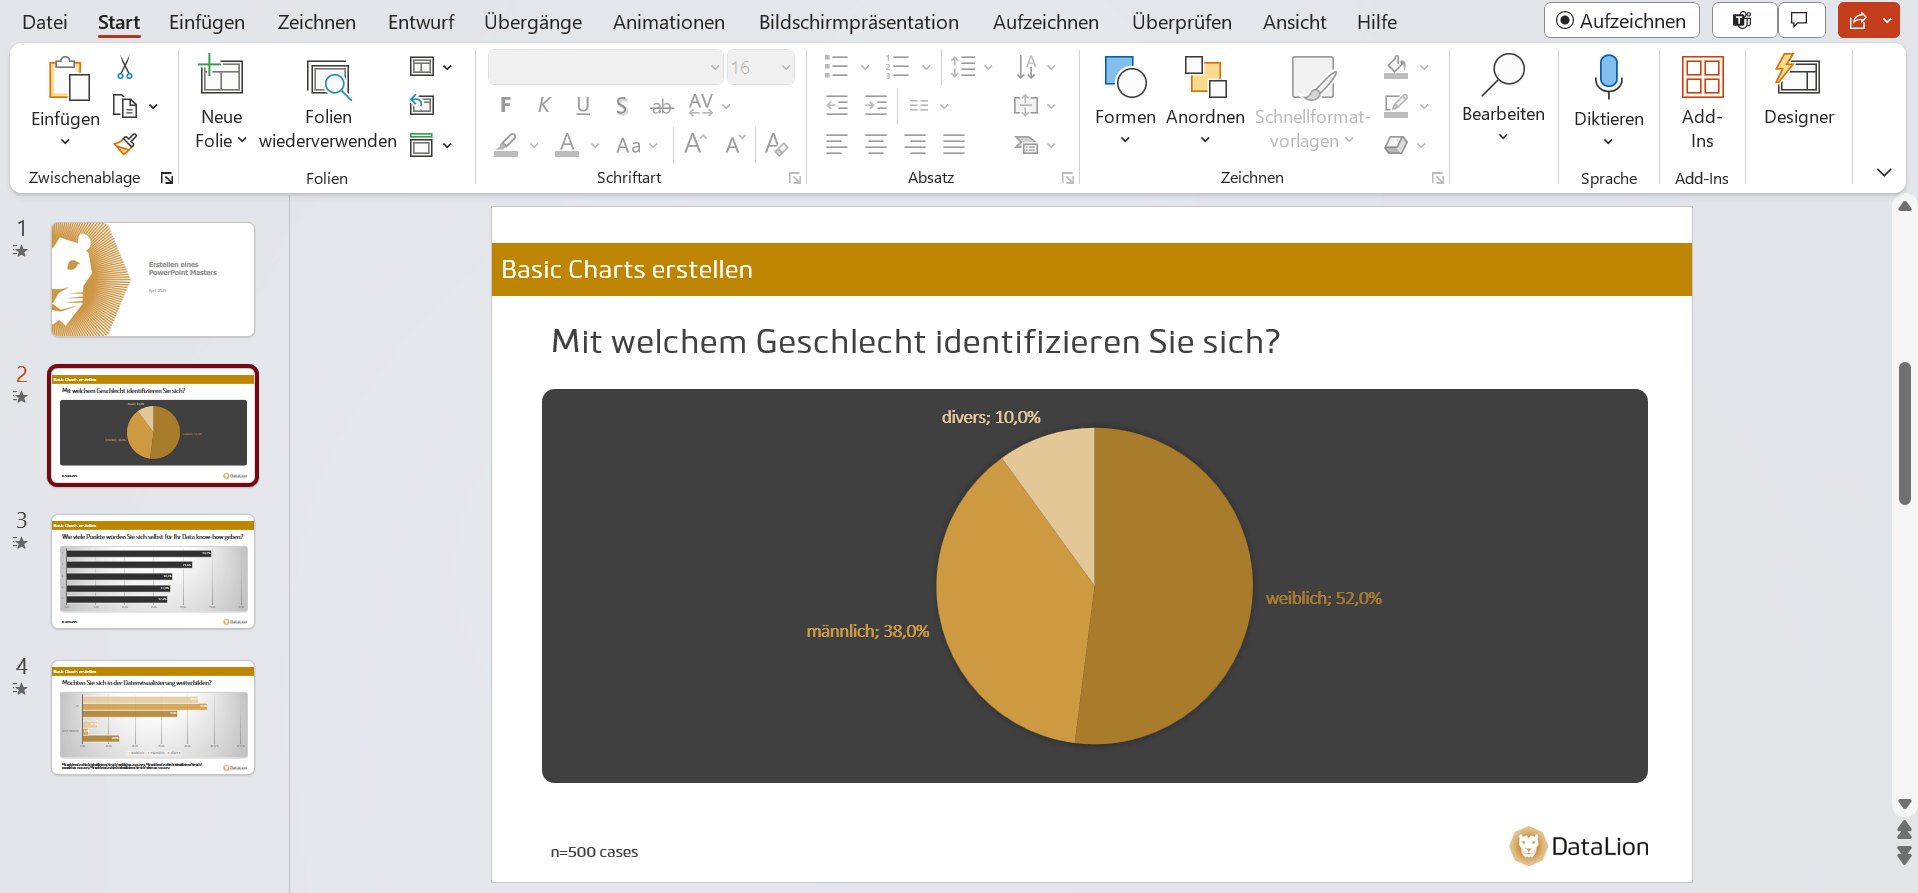Switch to the Animationen tab
This screenshot has width=1918, height=893.
click(669, 22)
